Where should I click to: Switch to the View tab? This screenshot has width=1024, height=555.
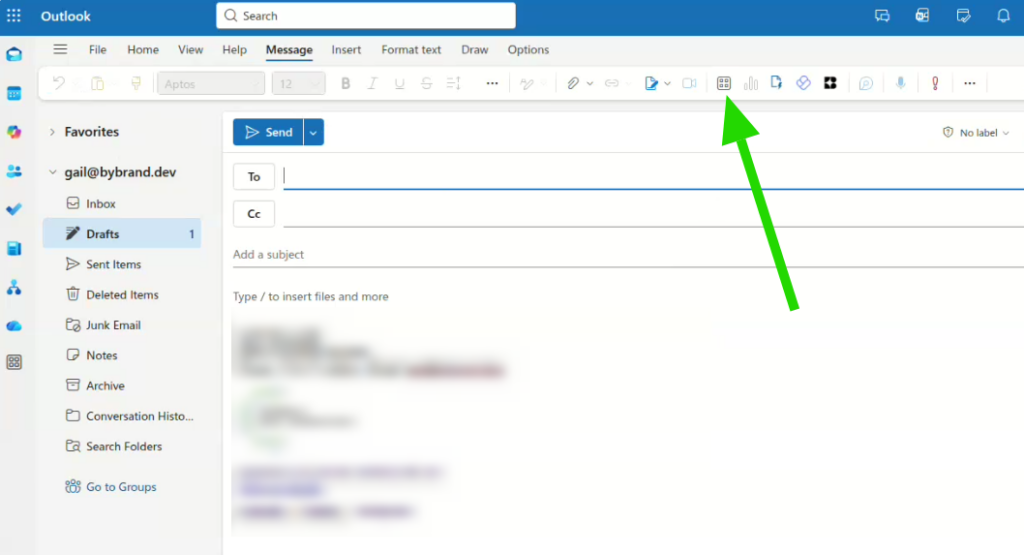[191, 50]
